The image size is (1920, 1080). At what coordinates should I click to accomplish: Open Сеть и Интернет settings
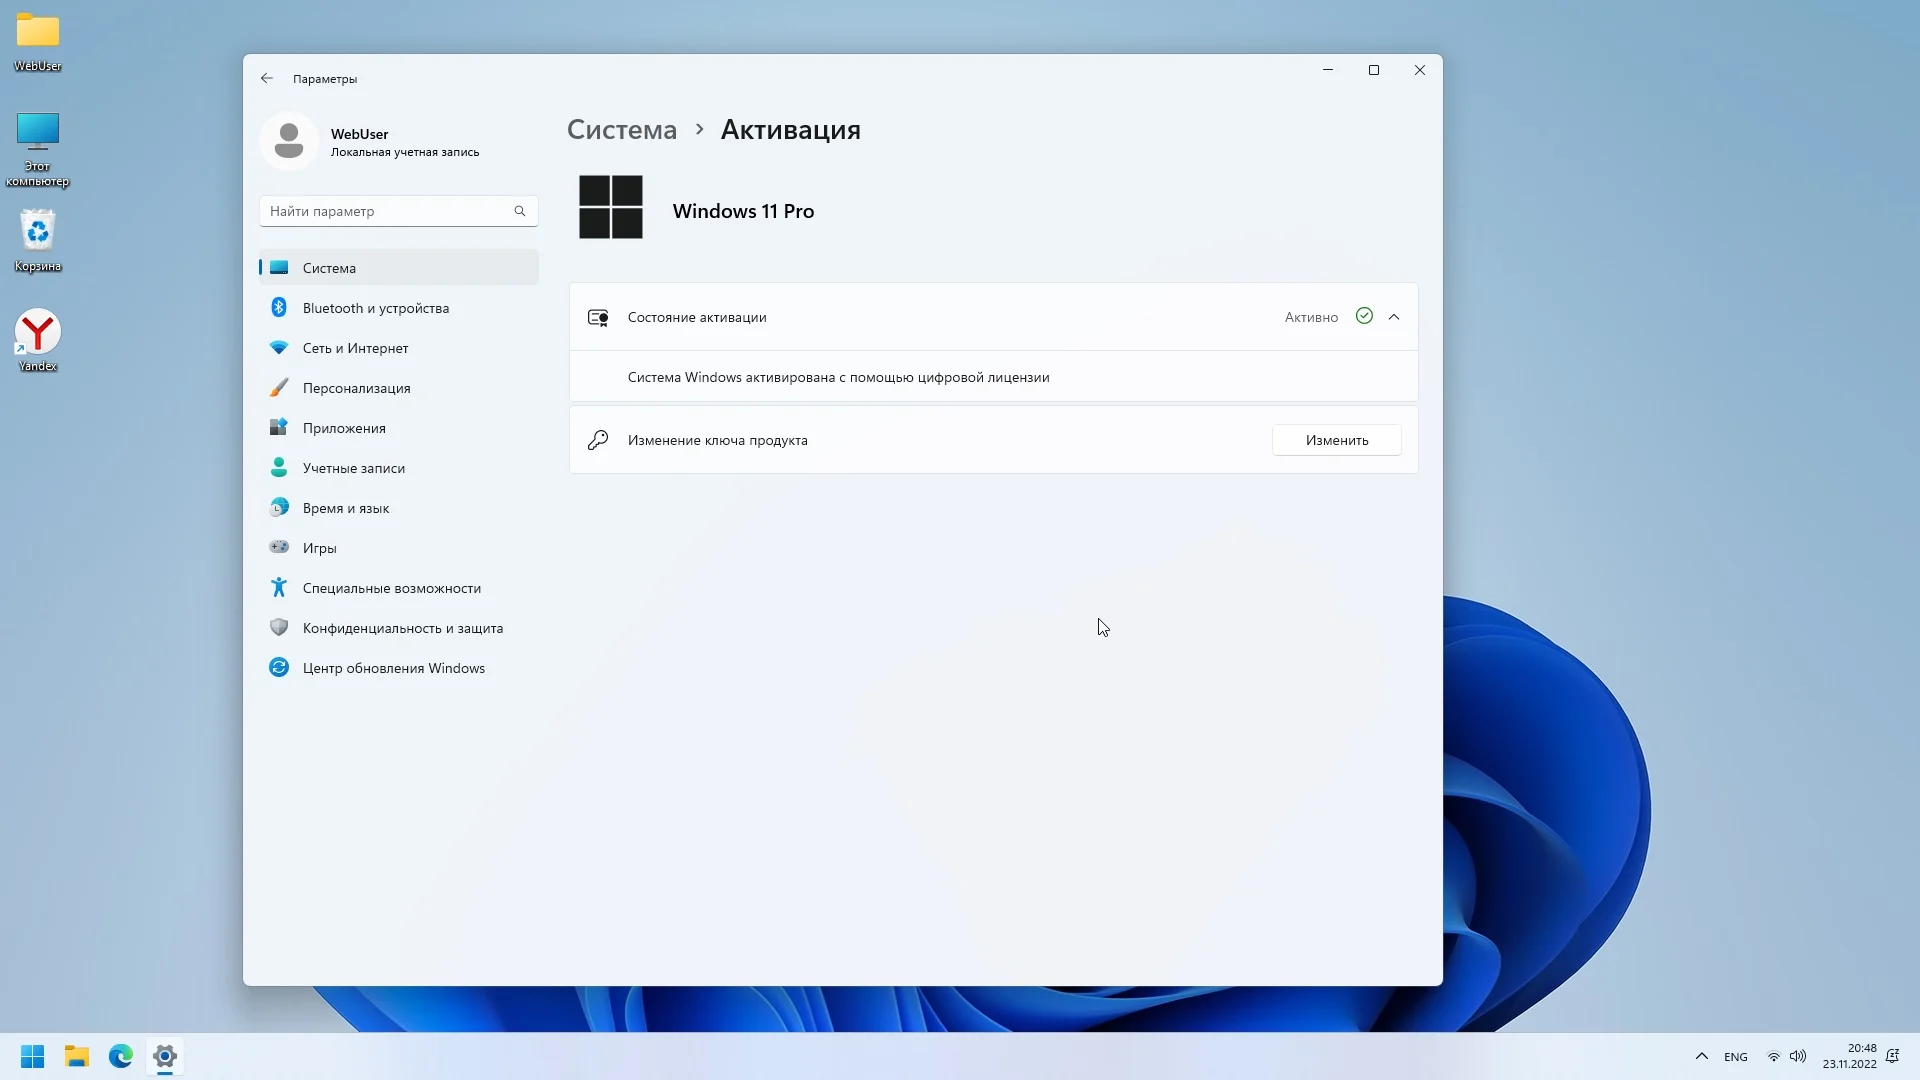tap(355, 348)
